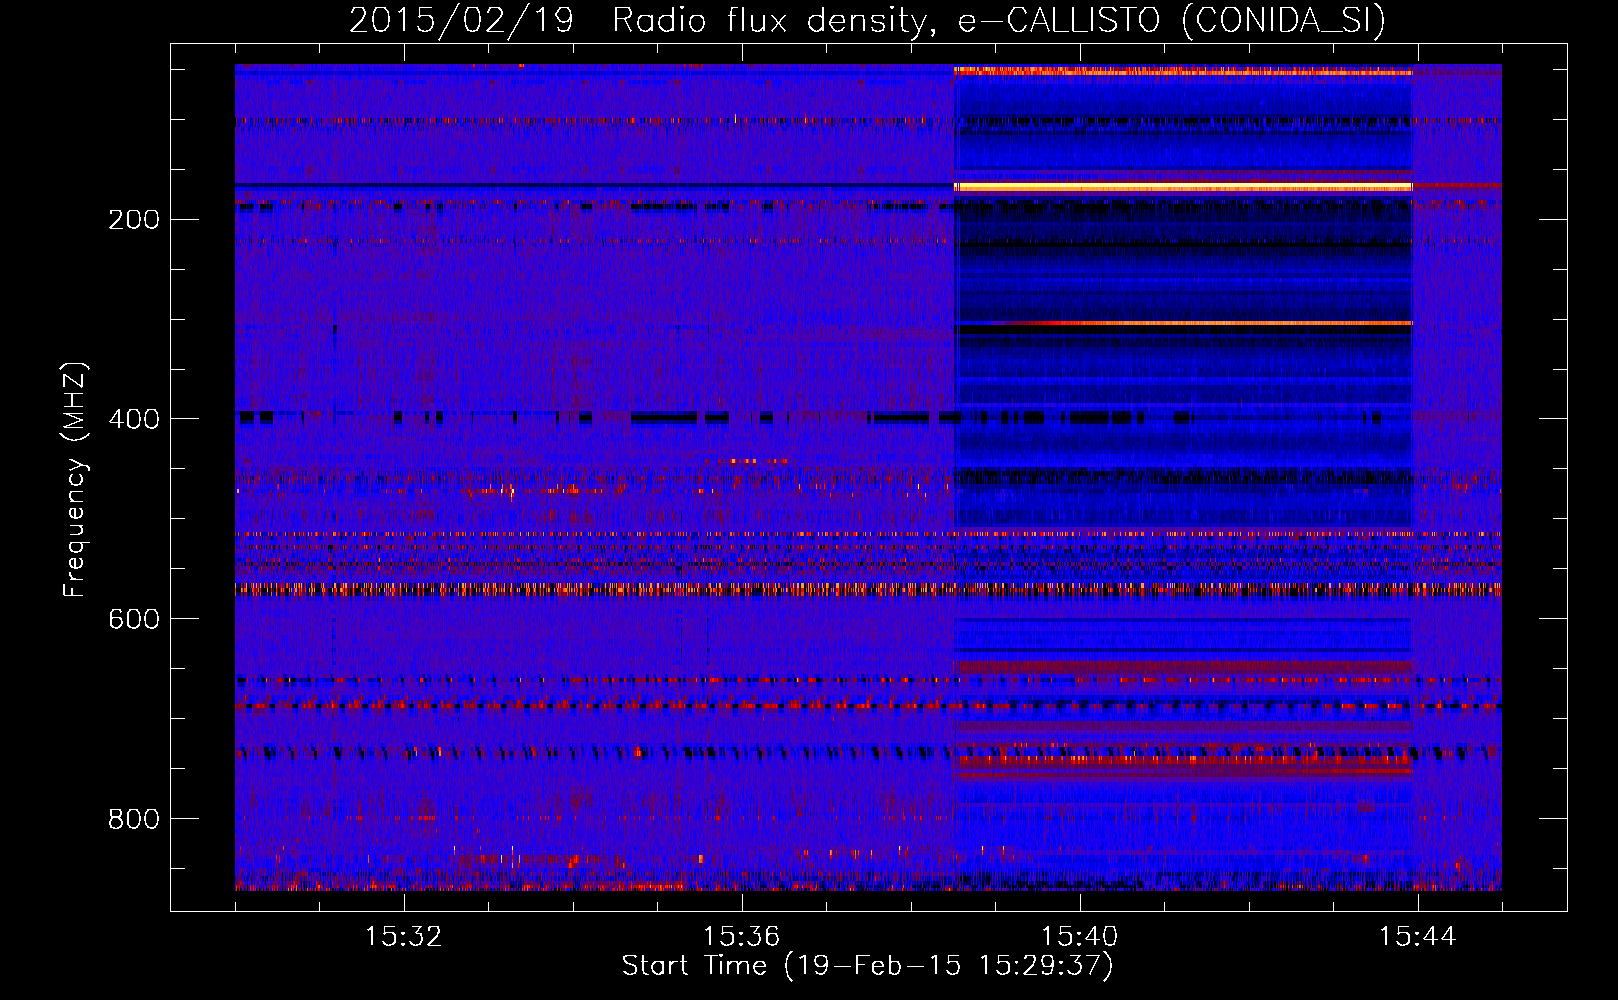
Task: Click the Frequency (MHZ) axis title
Action: [76, 479]
